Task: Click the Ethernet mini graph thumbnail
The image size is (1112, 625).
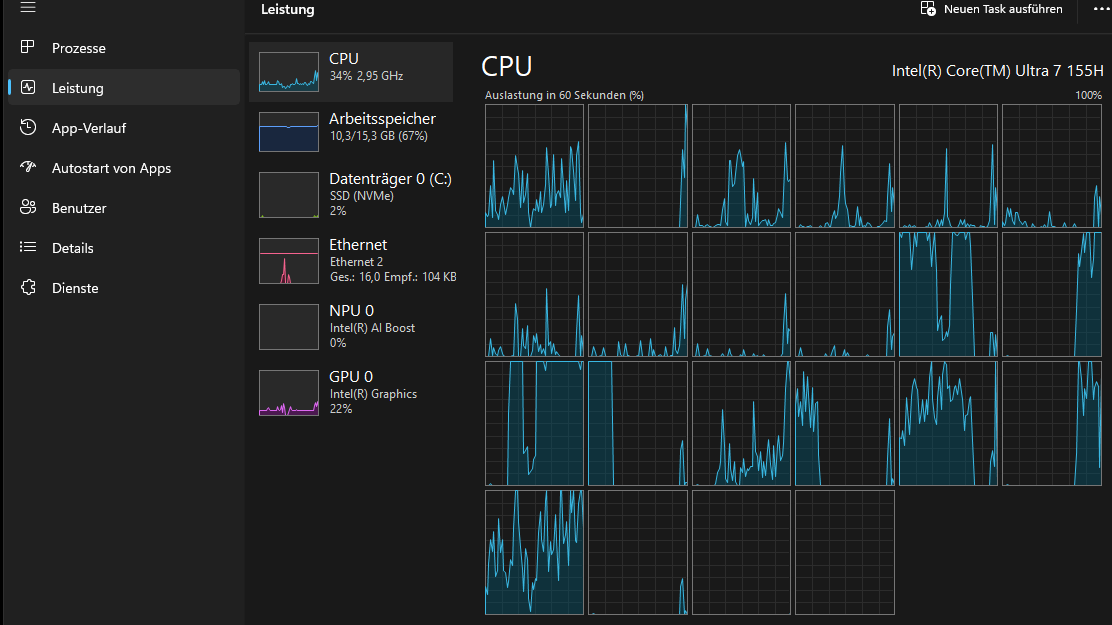Action: point(289,261)
